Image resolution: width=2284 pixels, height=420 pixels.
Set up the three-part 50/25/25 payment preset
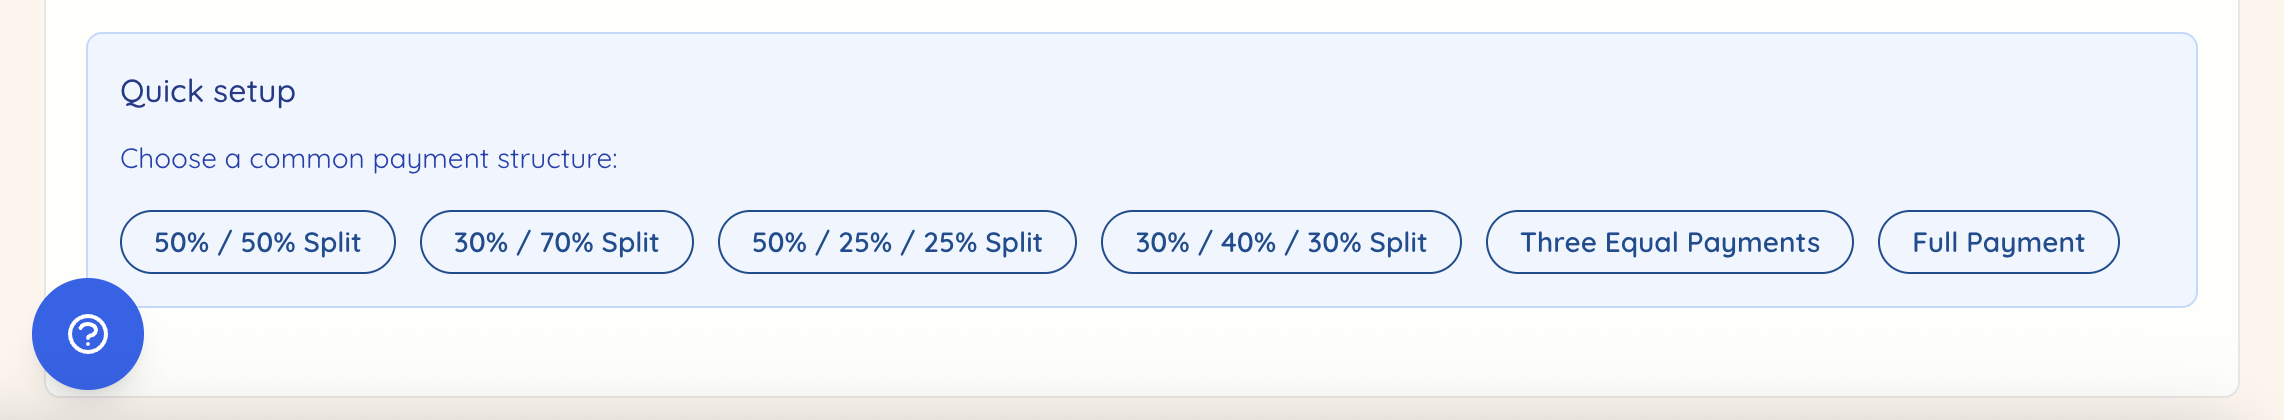(897, 242)
